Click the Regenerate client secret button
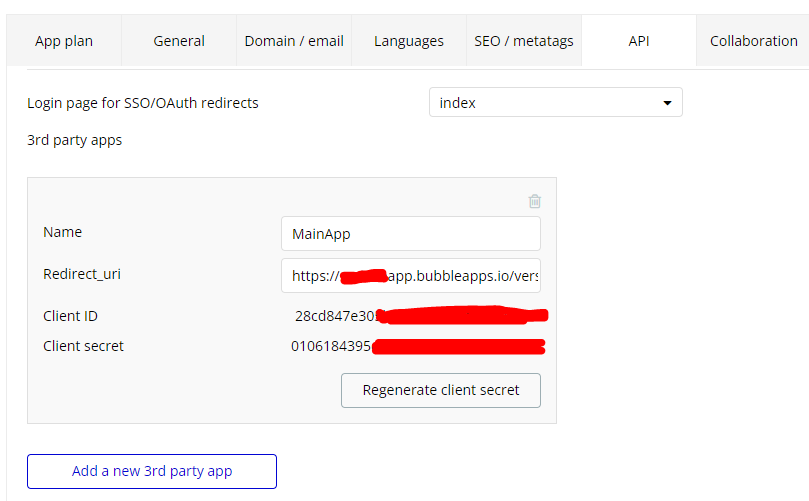 point(441,390)
